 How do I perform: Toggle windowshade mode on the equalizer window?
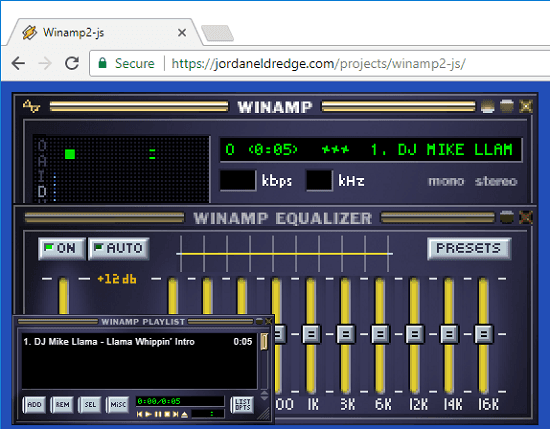click(507, 217)
